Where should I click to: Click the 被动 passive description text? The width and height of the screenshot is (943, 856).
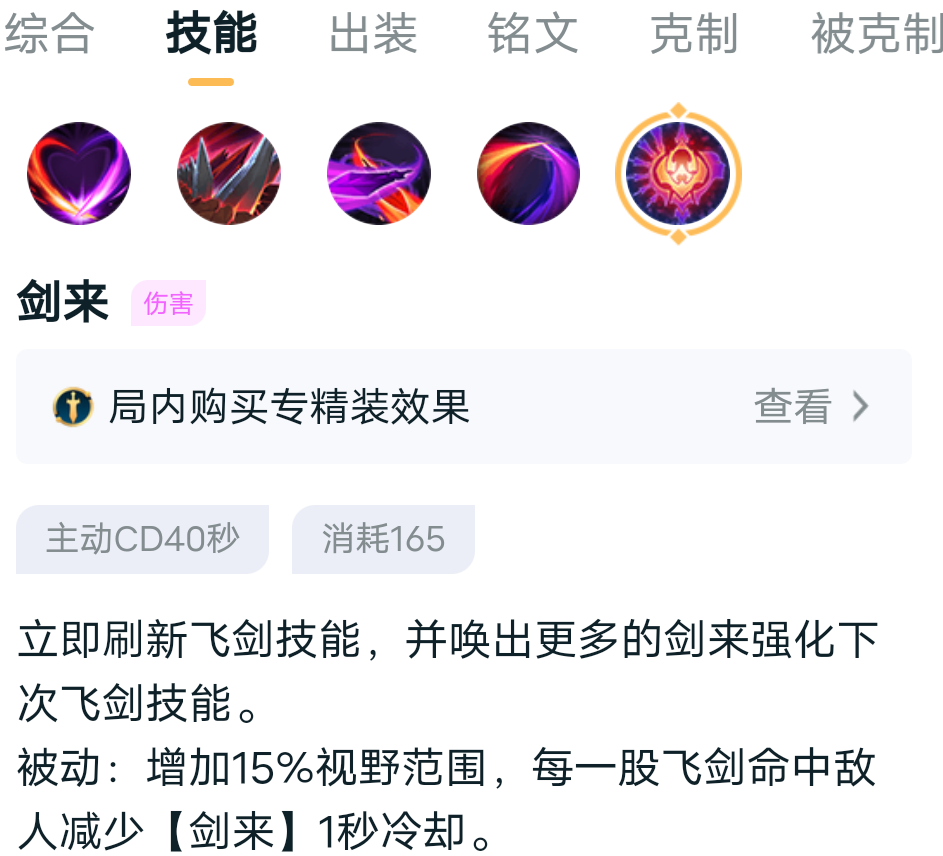pyautogui.click(x=447, y=799)
